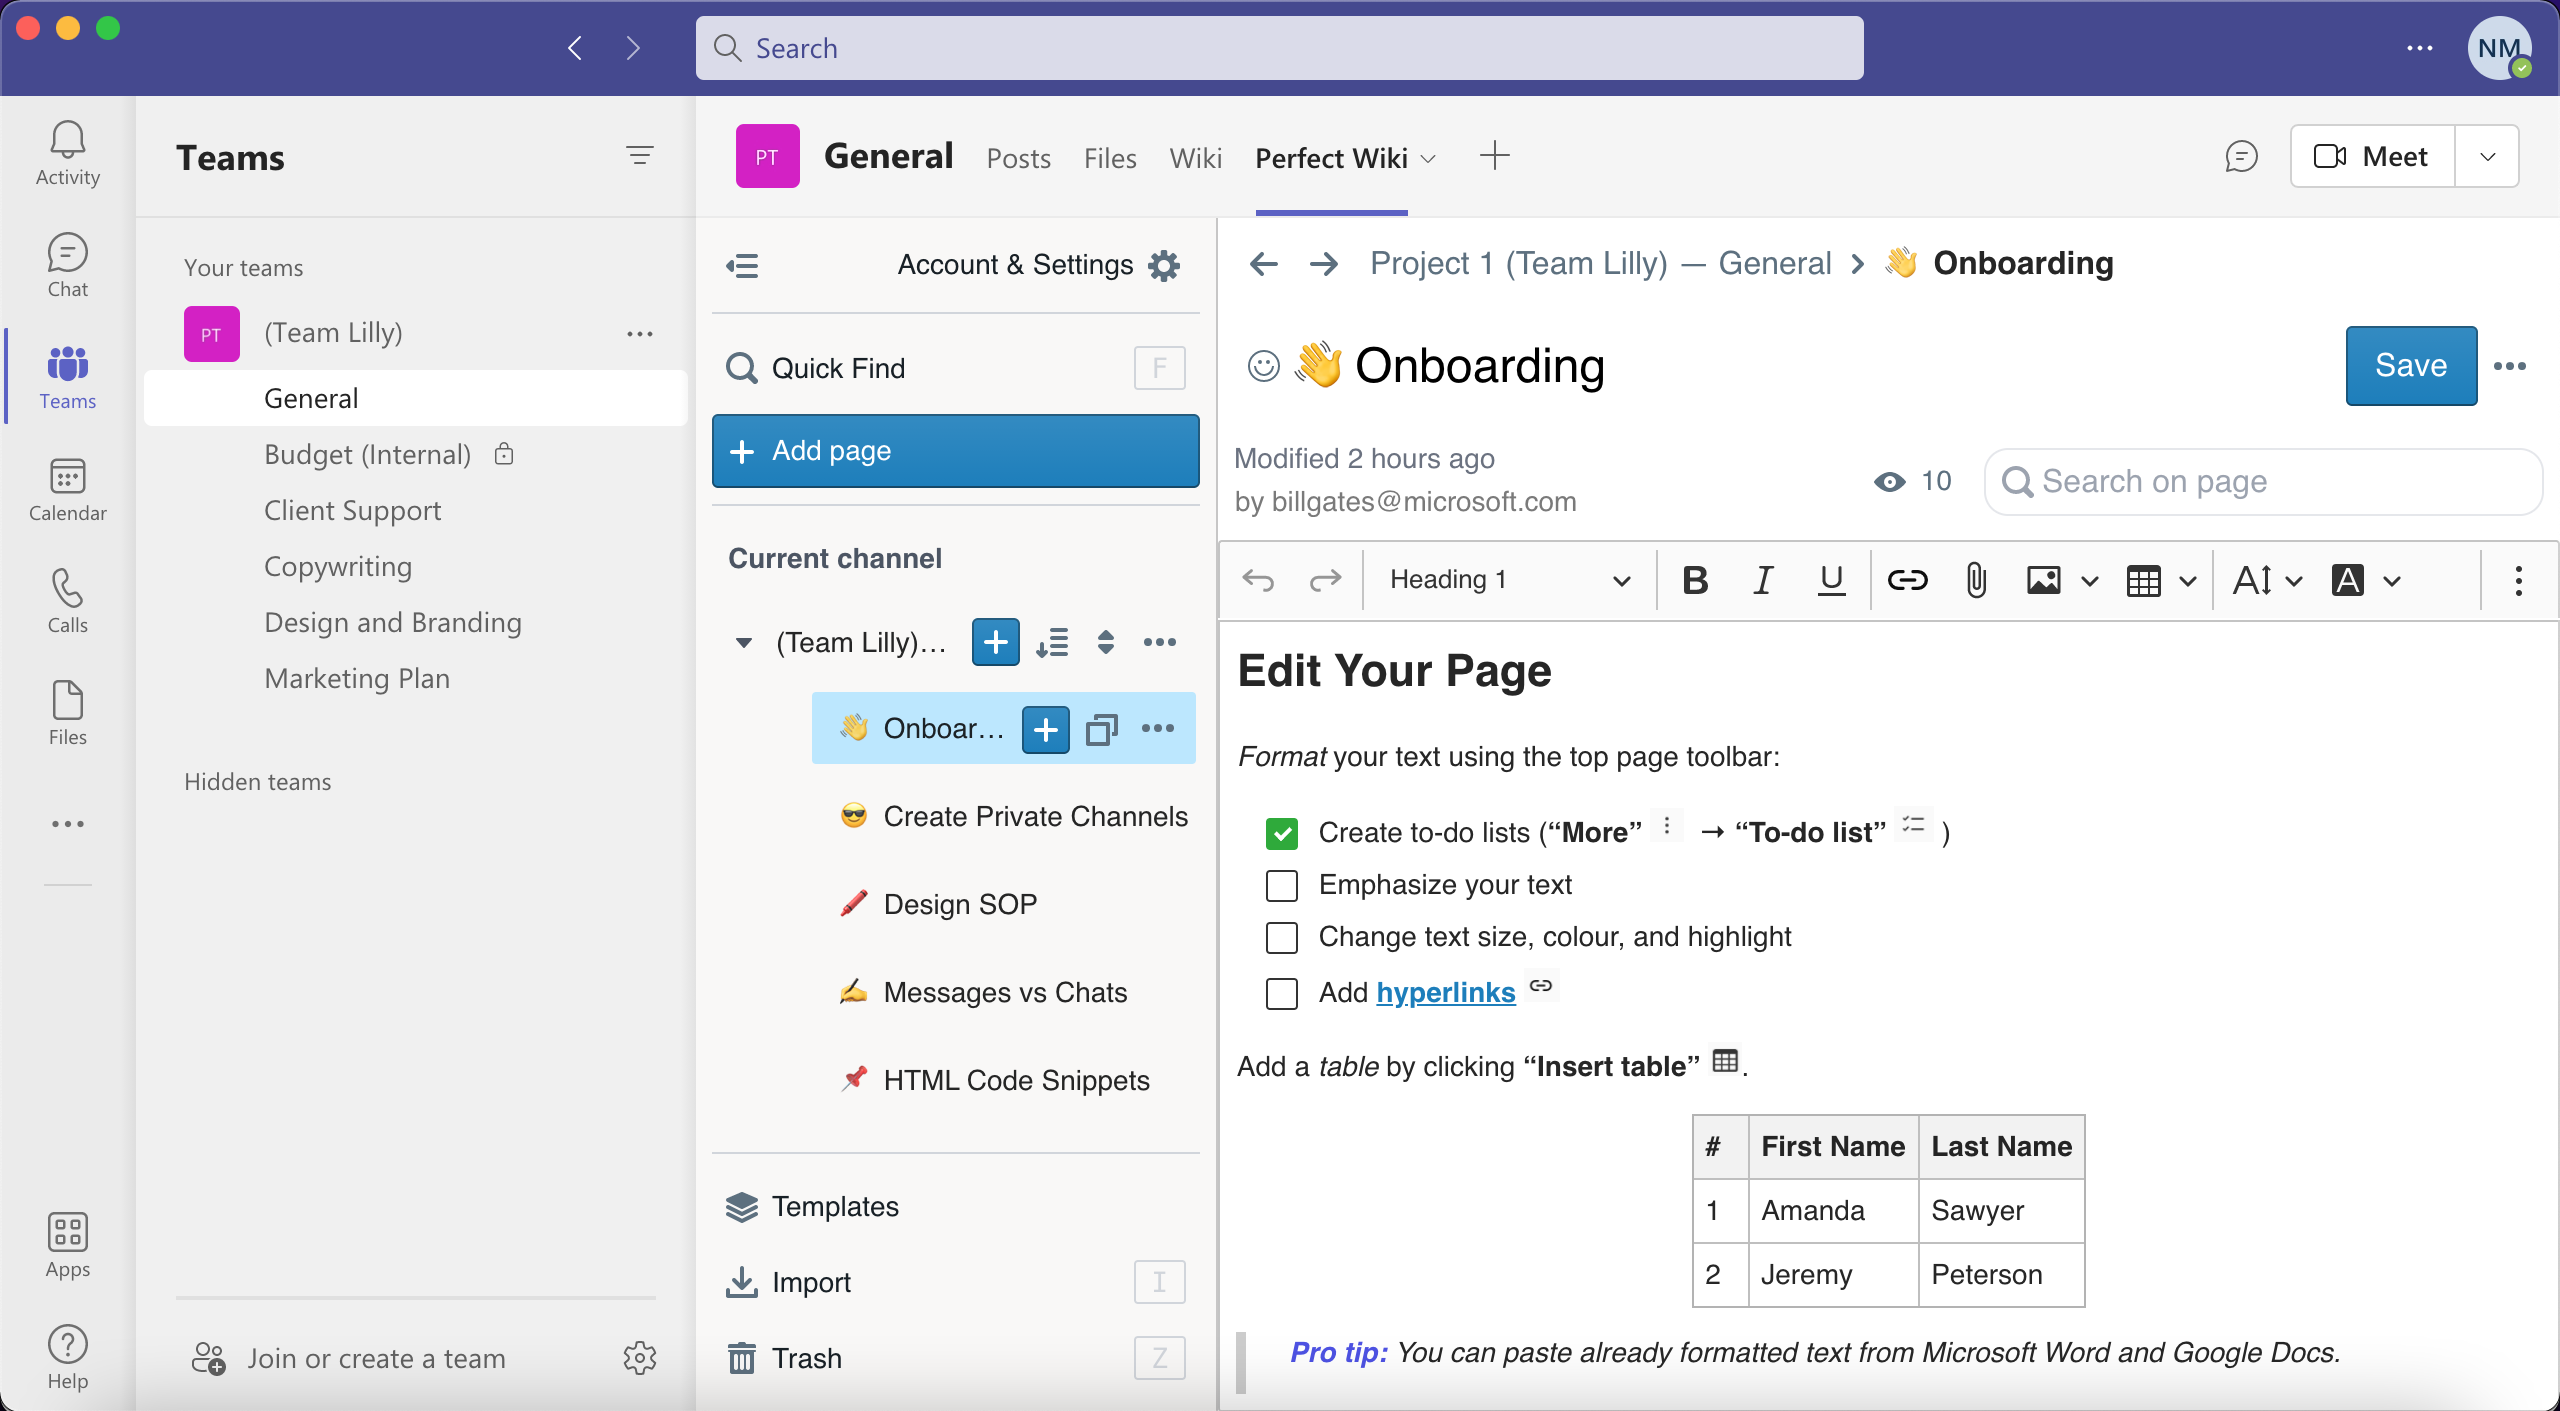Open the Activity bell icon
Screen dimensions: 2560x1411
point(67,152)
